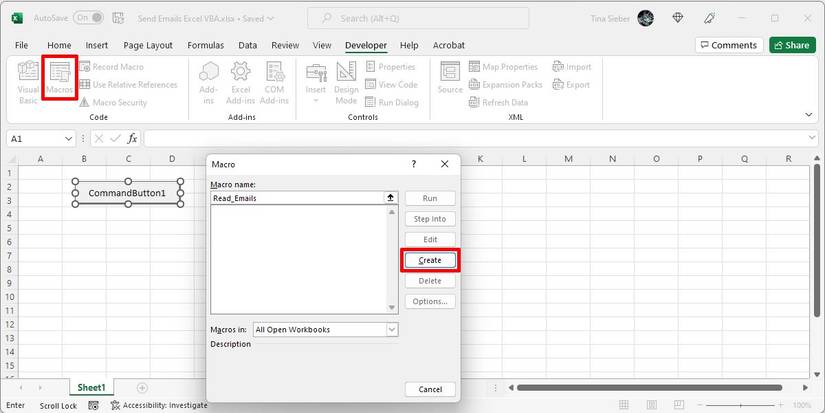Toggle Use Relative References
This screenshot has height=413, width=825.
tap(128, 85)
